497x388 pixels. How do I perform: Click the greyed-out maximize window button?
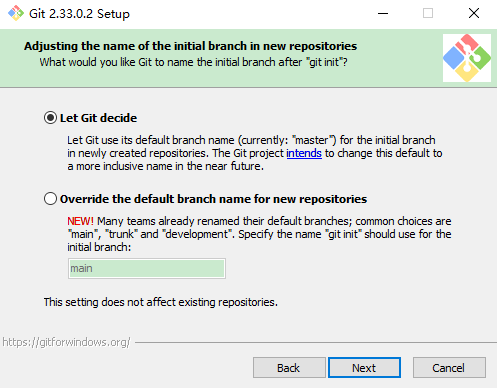coord(428,13)
